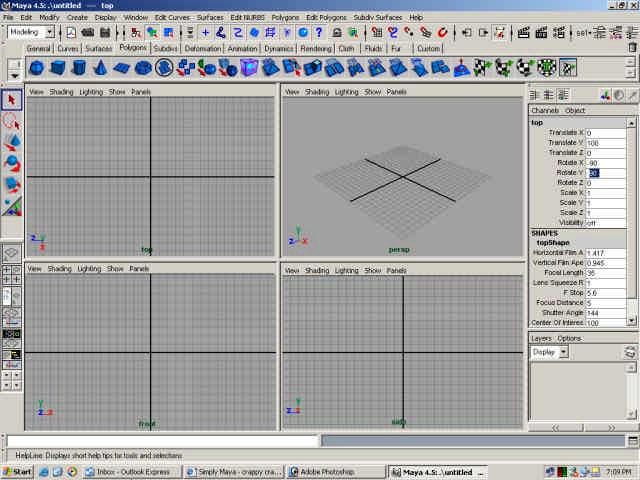
Task: Pick the Rotate tool in toolbox
Action: [12, 163]
